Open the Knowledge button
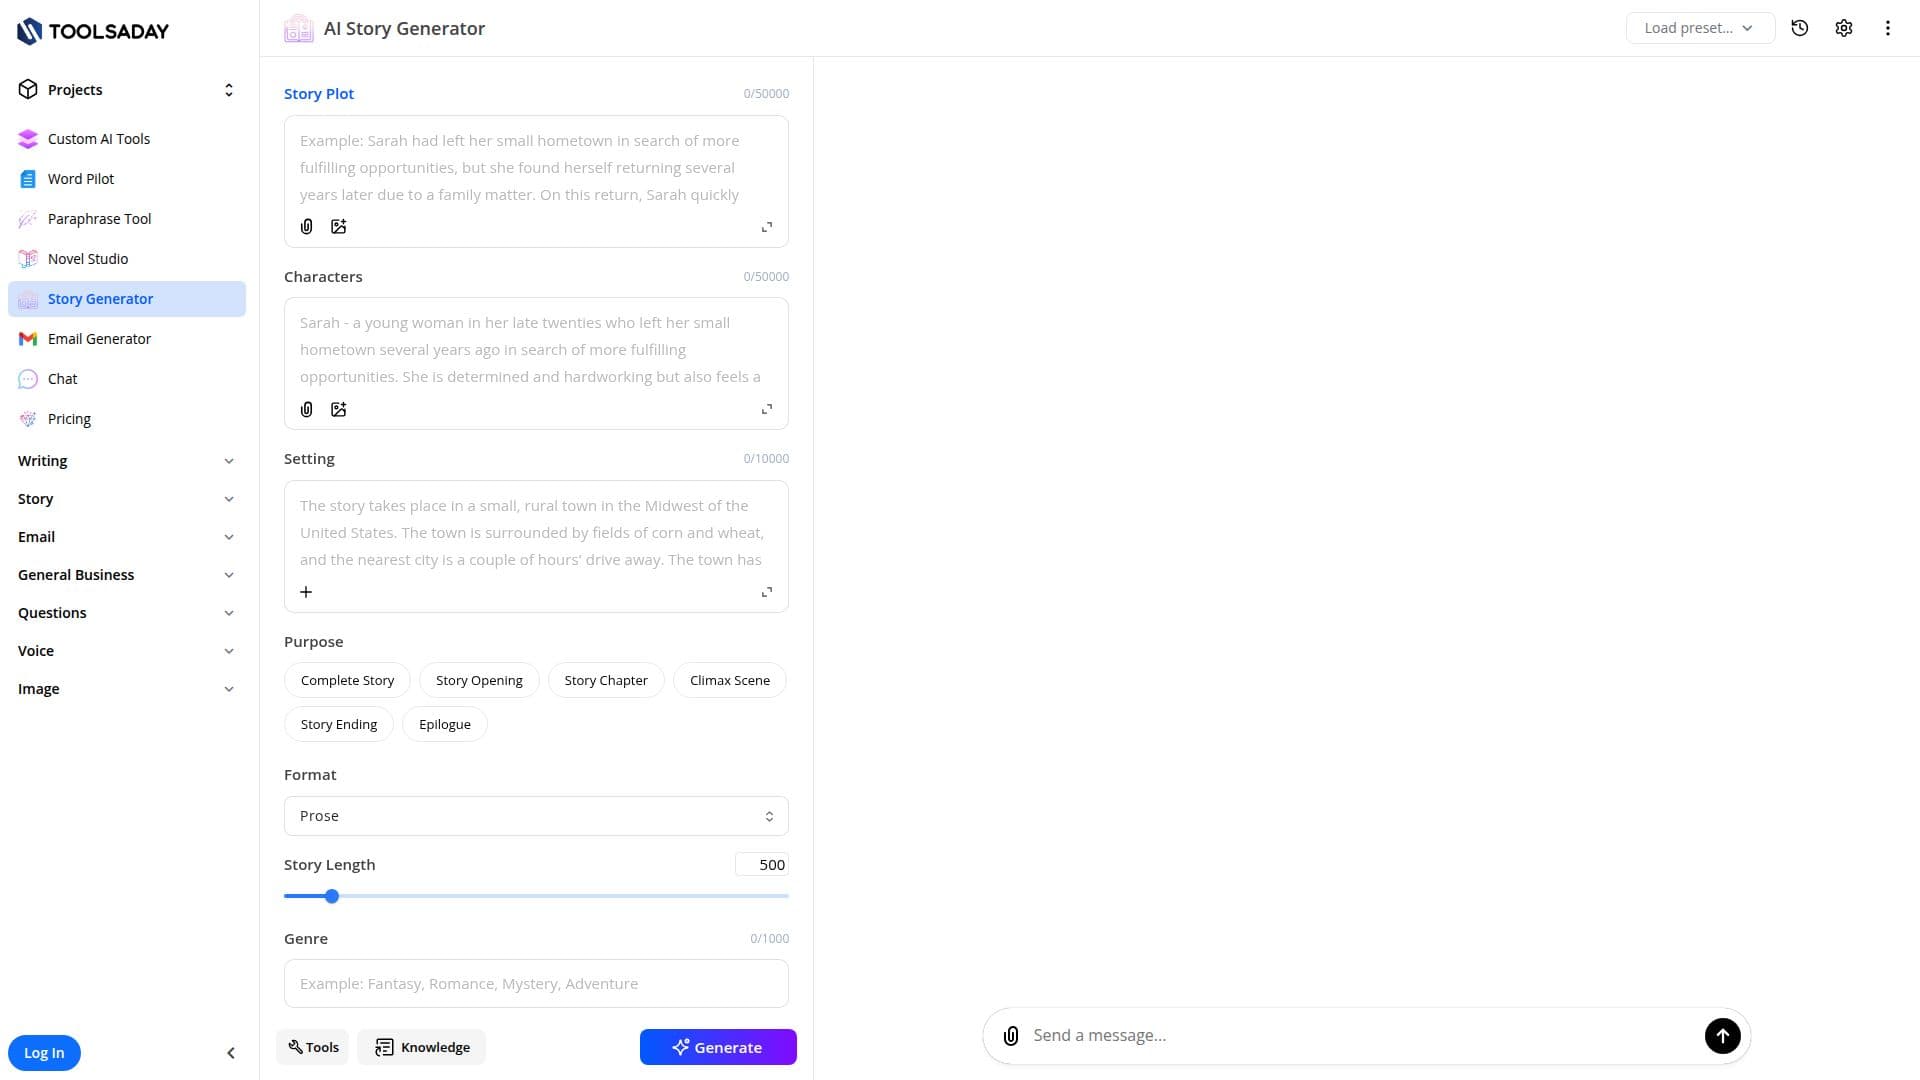This screenshot has height=1080, width=1920. click(422, 1047)
